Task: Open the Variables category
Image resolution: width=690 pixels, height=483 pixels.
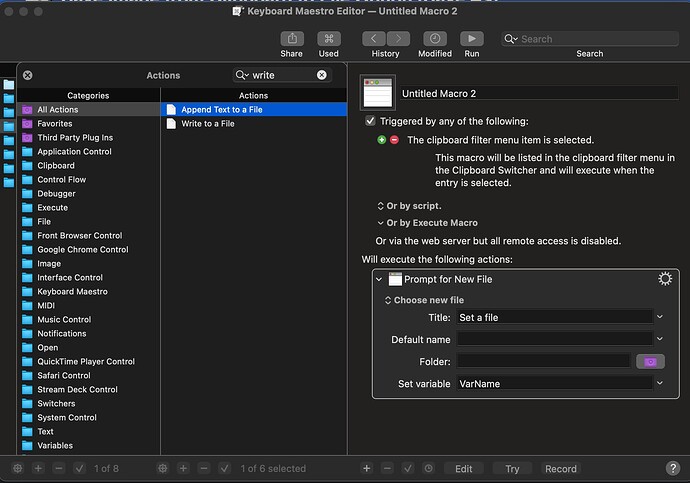Action: coord(89,446)
